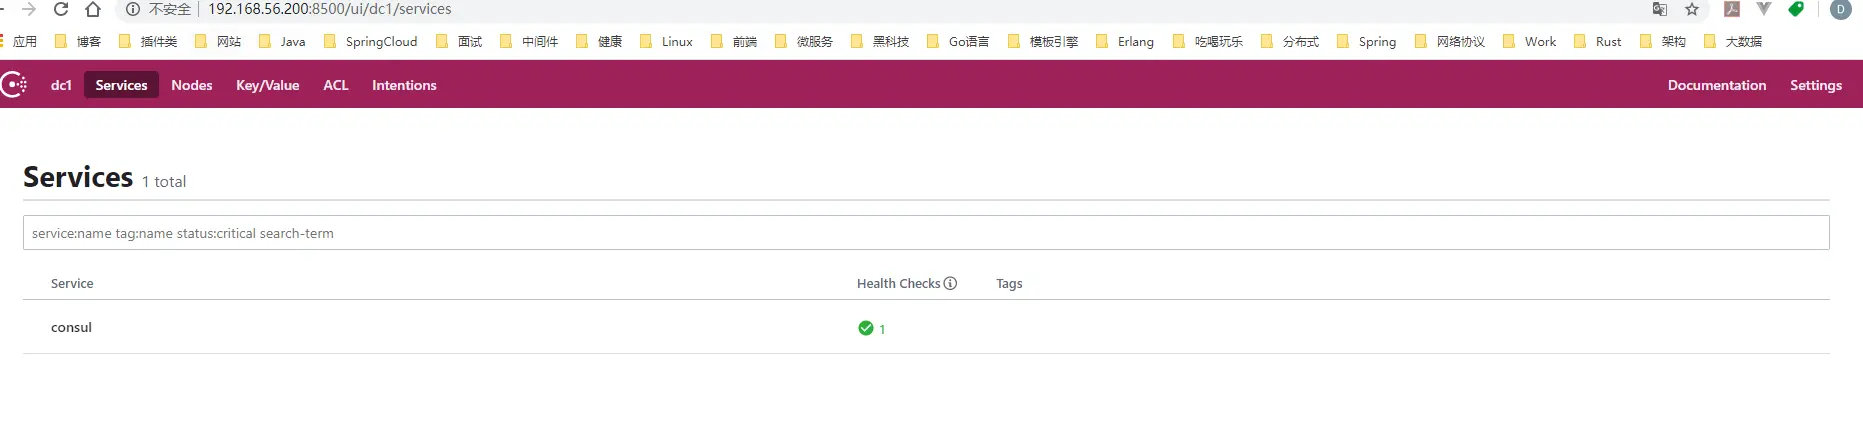Expand the Erlang bookmark folder

point(1125,41)
